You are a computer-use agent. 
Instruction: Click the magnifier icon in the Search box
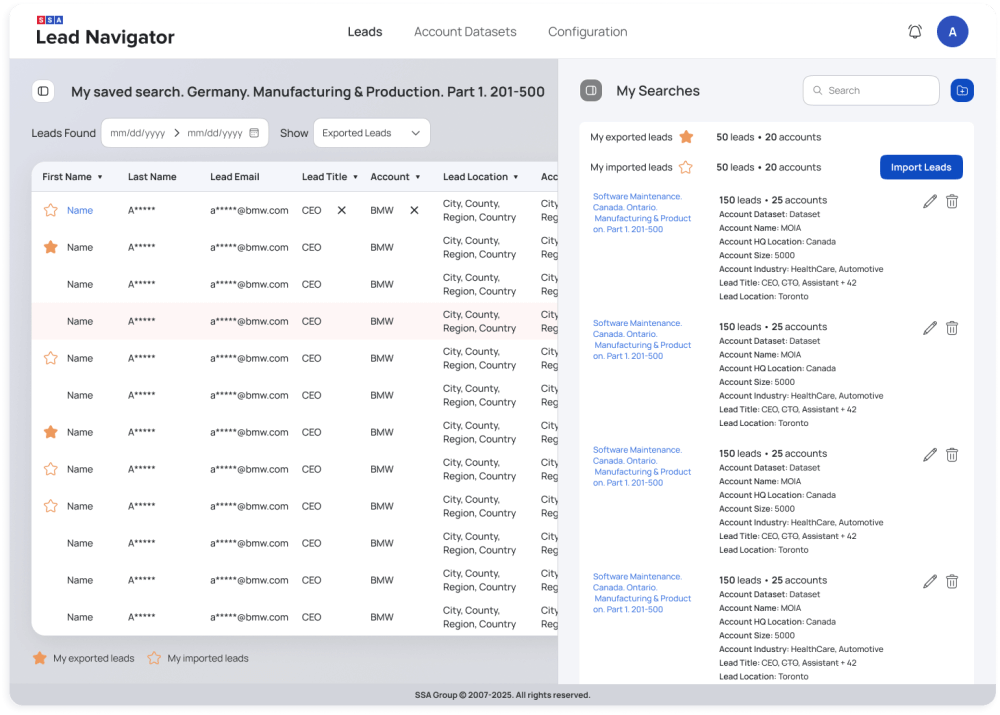818,91
